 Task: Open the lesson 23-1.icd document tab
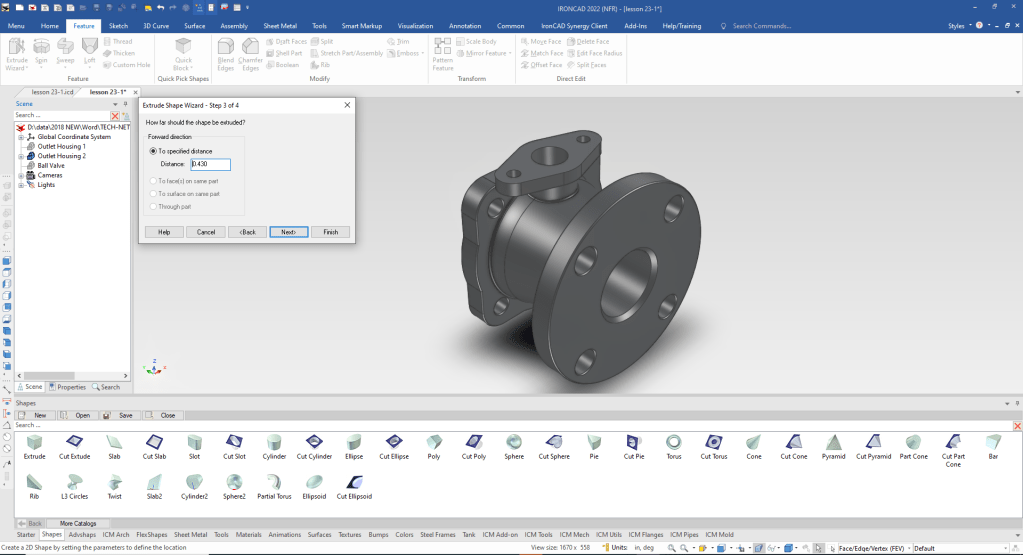[x=54, y=92]
